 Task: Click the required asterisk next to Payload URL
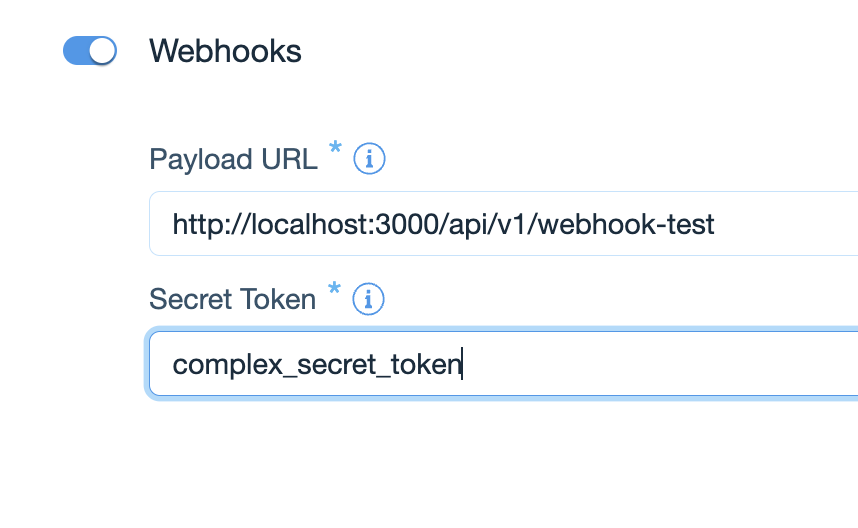tap(335, 151)
